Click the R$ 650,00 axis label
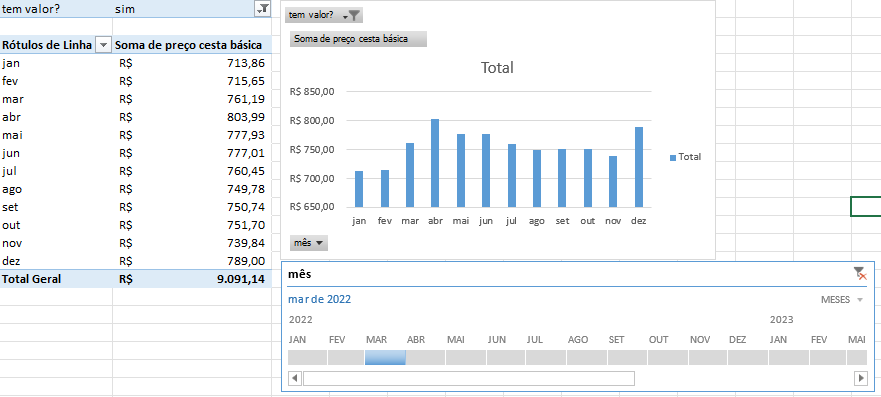Screen dimensions: 881x397 tap(312, 206)
